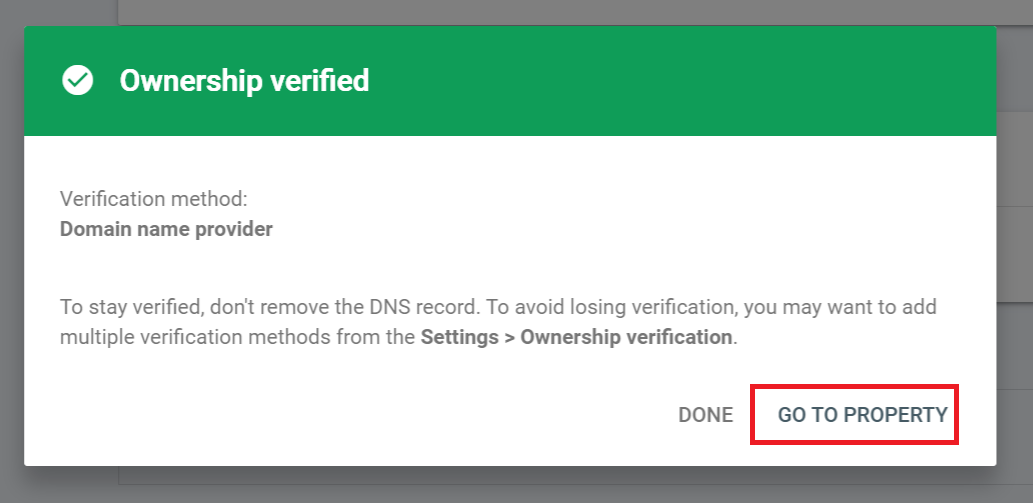Click the word "verified" in the heading
Image resolution: width=1033 pixels, height=503 pixels.
click(x=323, y=80)
